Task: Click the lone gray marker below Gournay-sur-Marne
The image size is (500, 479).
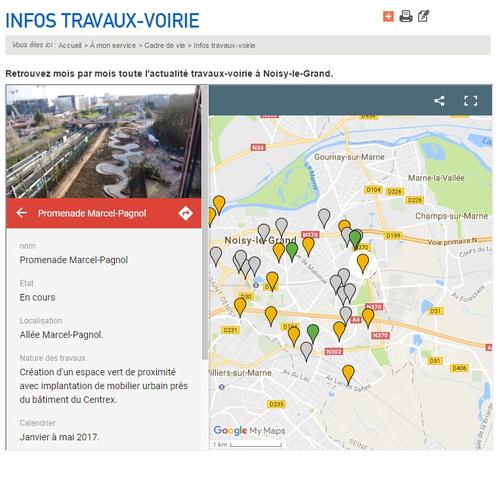Action: 324,217
